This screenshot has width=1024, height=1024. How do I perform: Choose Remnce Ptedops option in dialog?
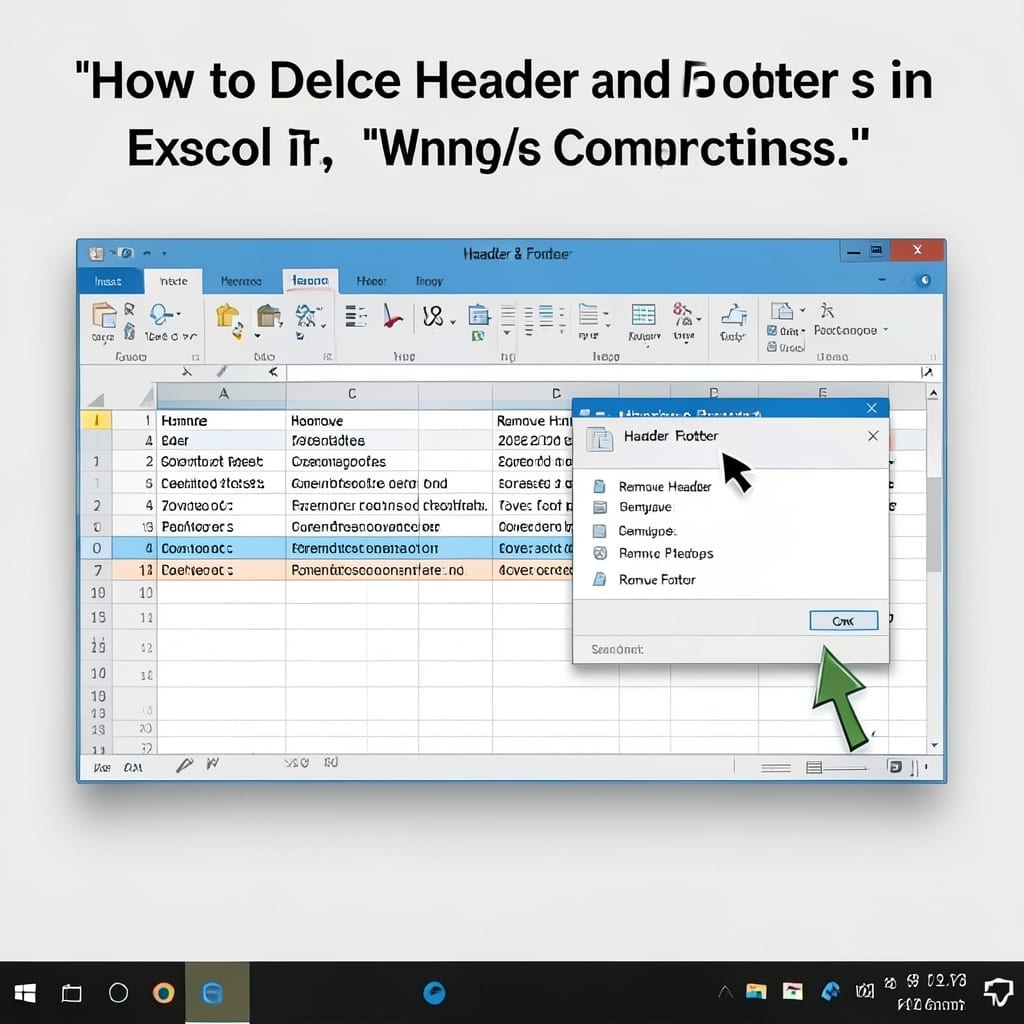coord(665,554)
